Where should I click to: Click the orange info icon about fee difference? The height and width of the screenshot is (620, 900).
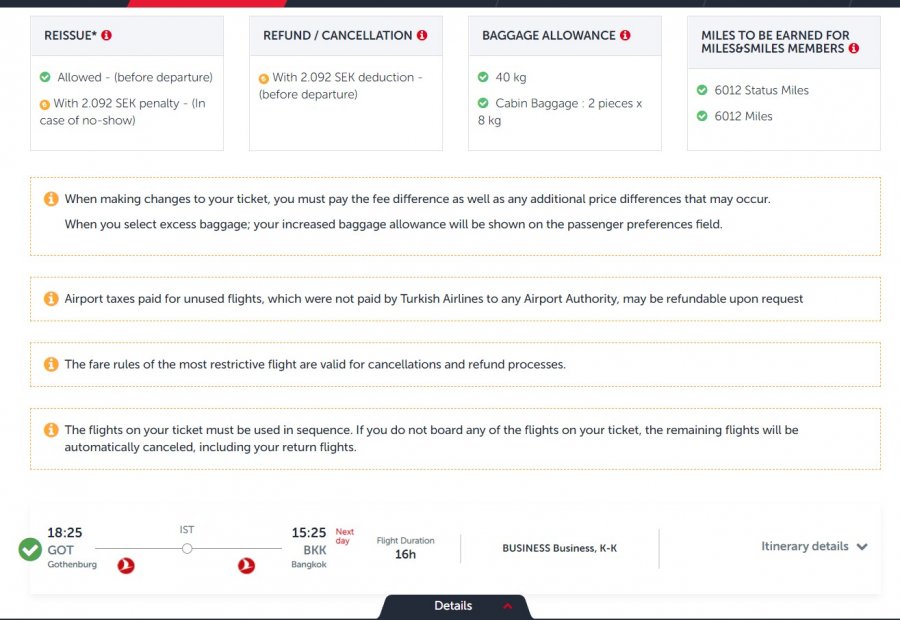coord(51,199)
